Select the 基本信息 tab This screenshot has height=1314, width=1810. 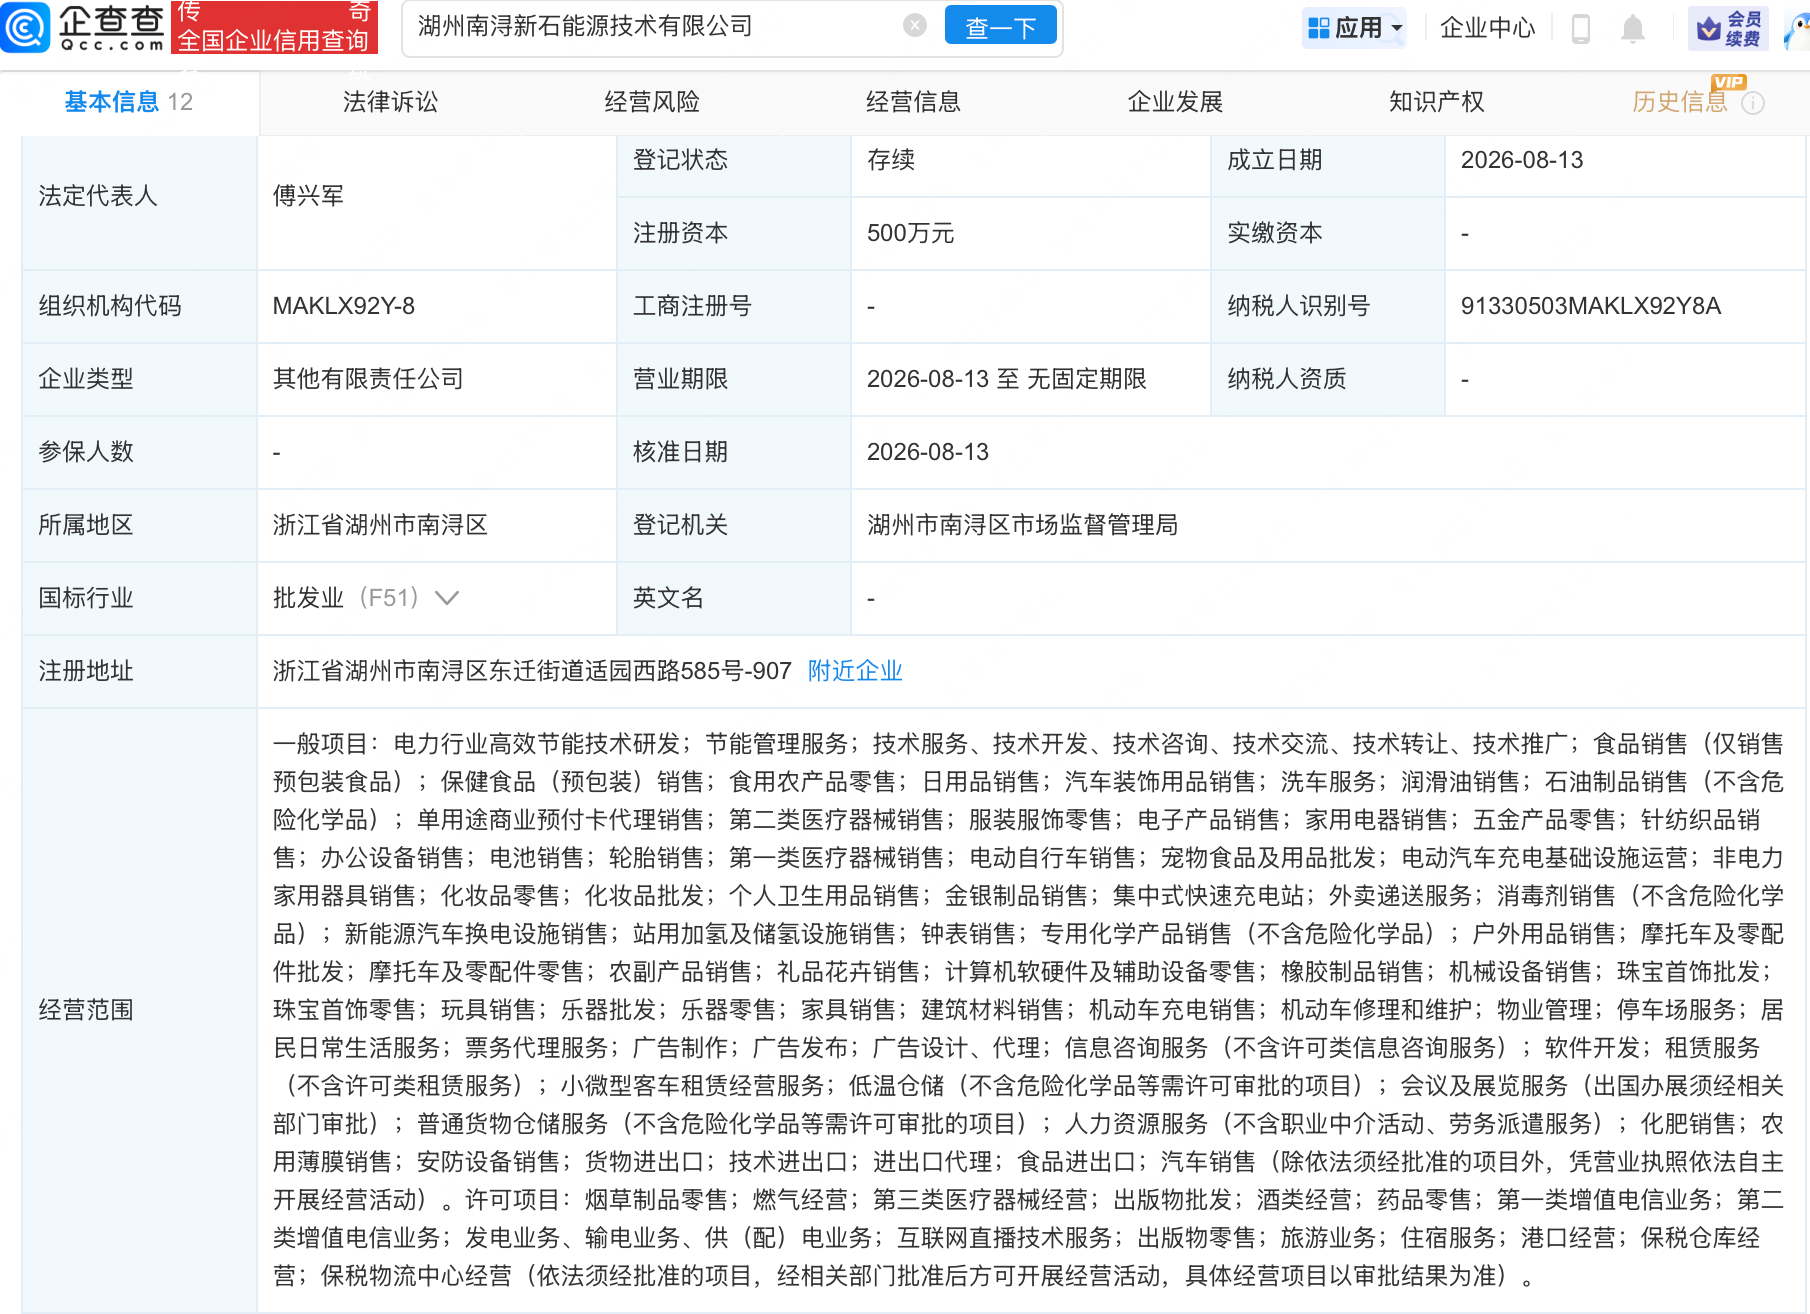128,102
